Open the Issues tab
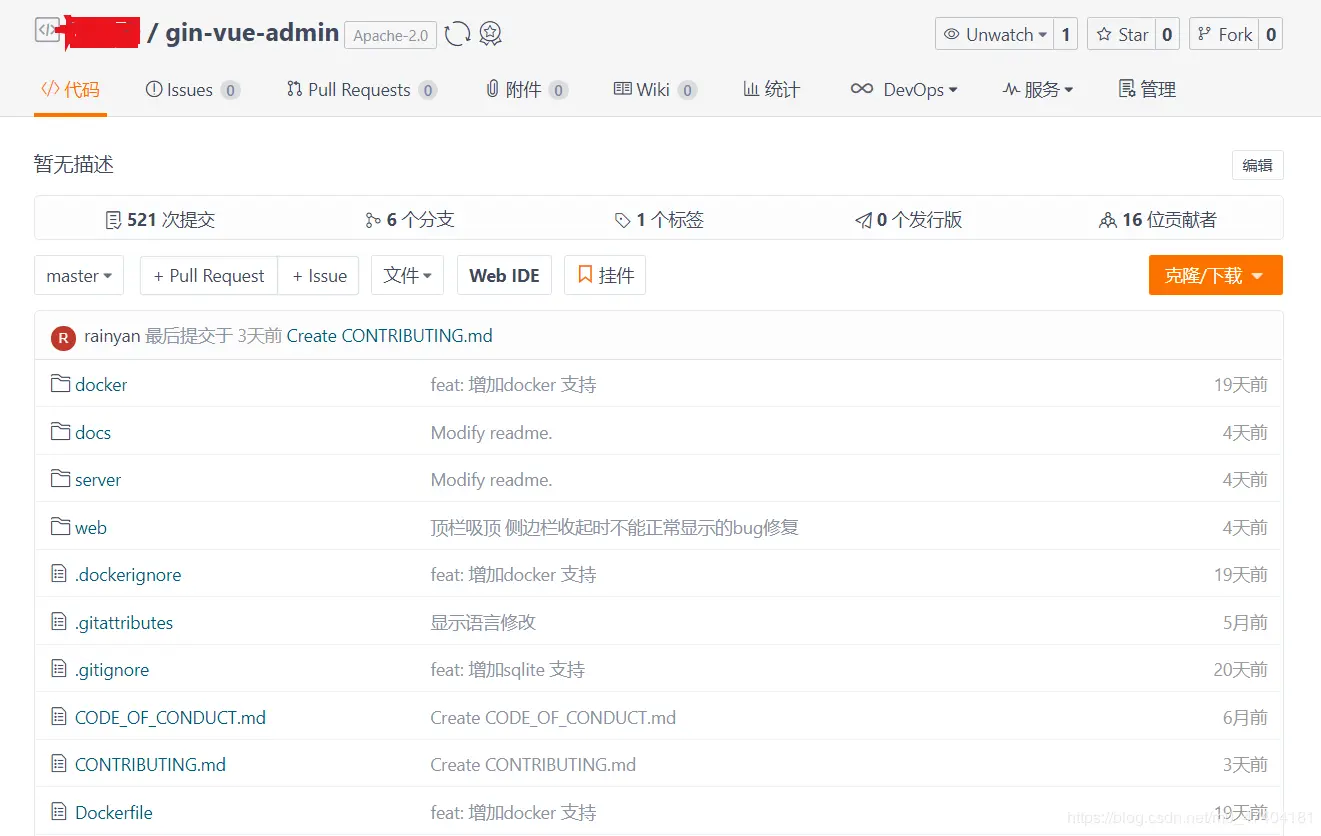Image resolution: width=1321 pixels, height=836 pixels. tap(193, 89)
